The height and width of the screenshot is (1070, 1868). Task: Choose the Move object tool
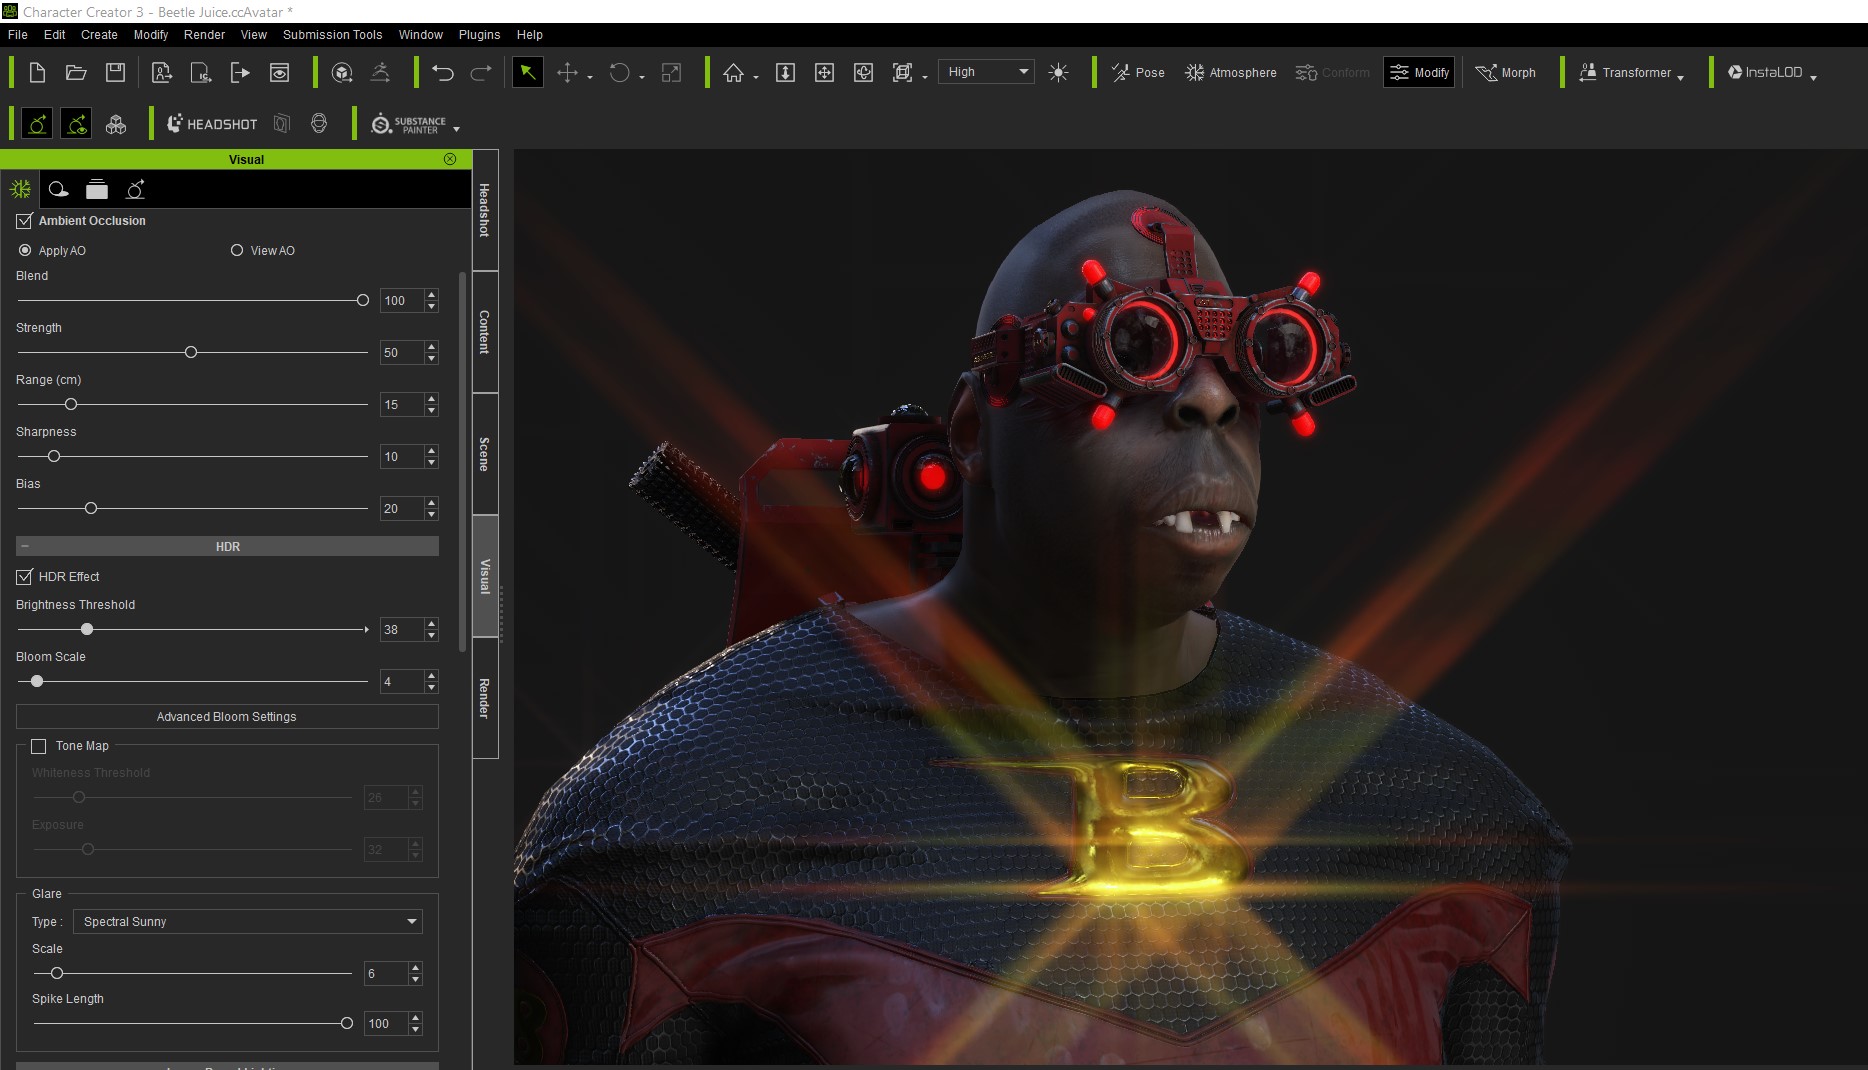point(567,72)
